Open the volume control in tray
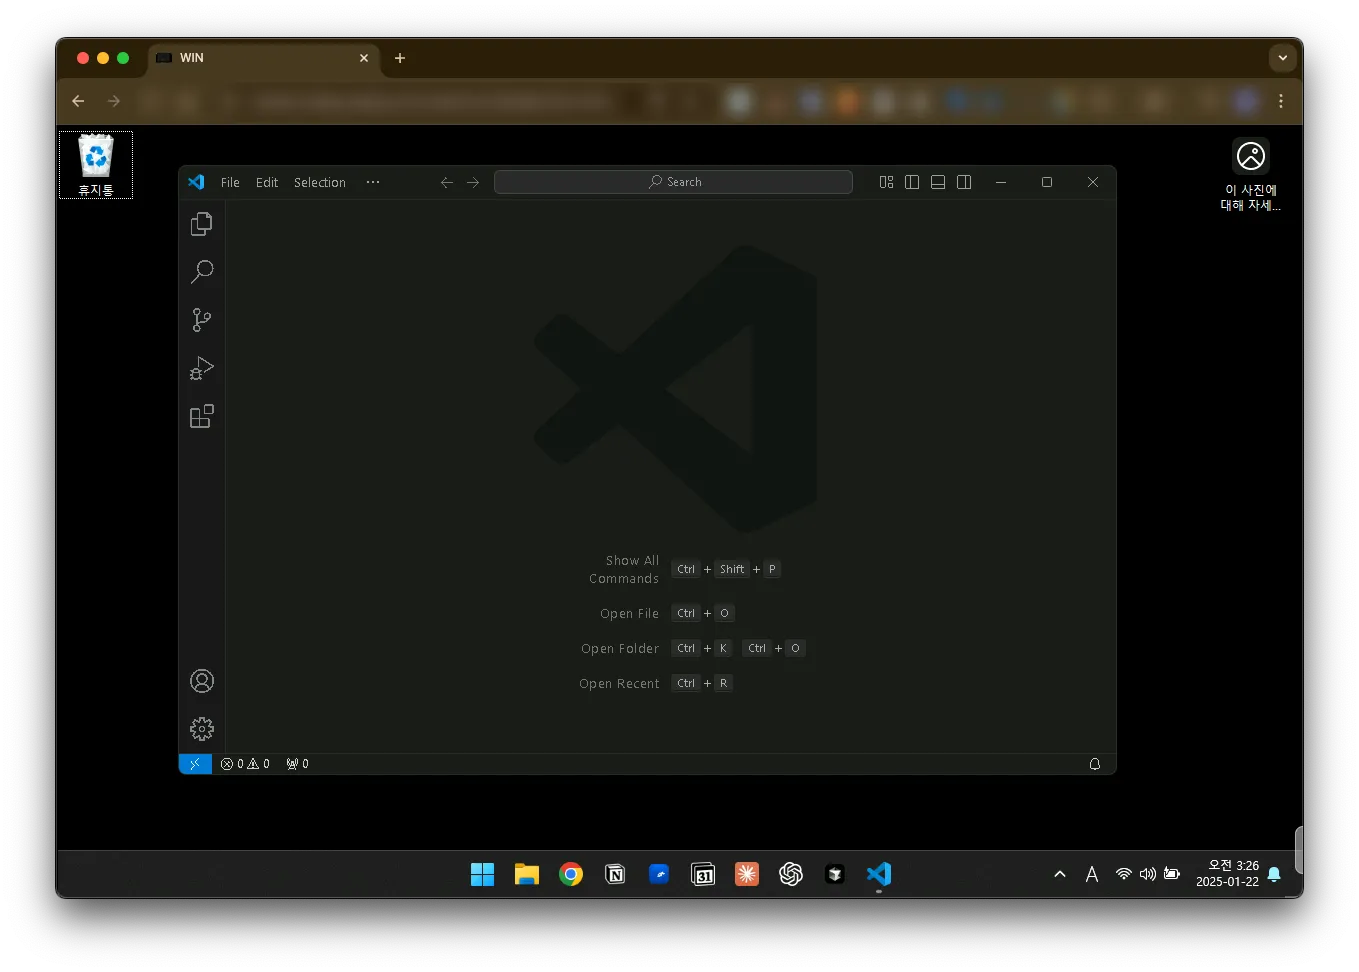The height and width of the screenshot is (972, 1359). click(x=1147, y=874)
